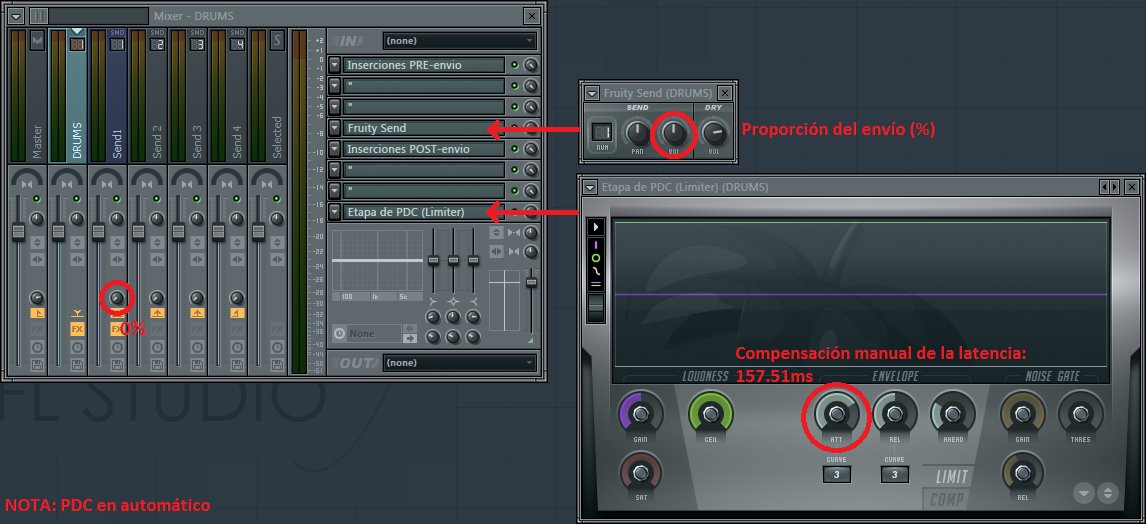Open Etapa de PDC (Limiter) effect slot

point(424,212)
